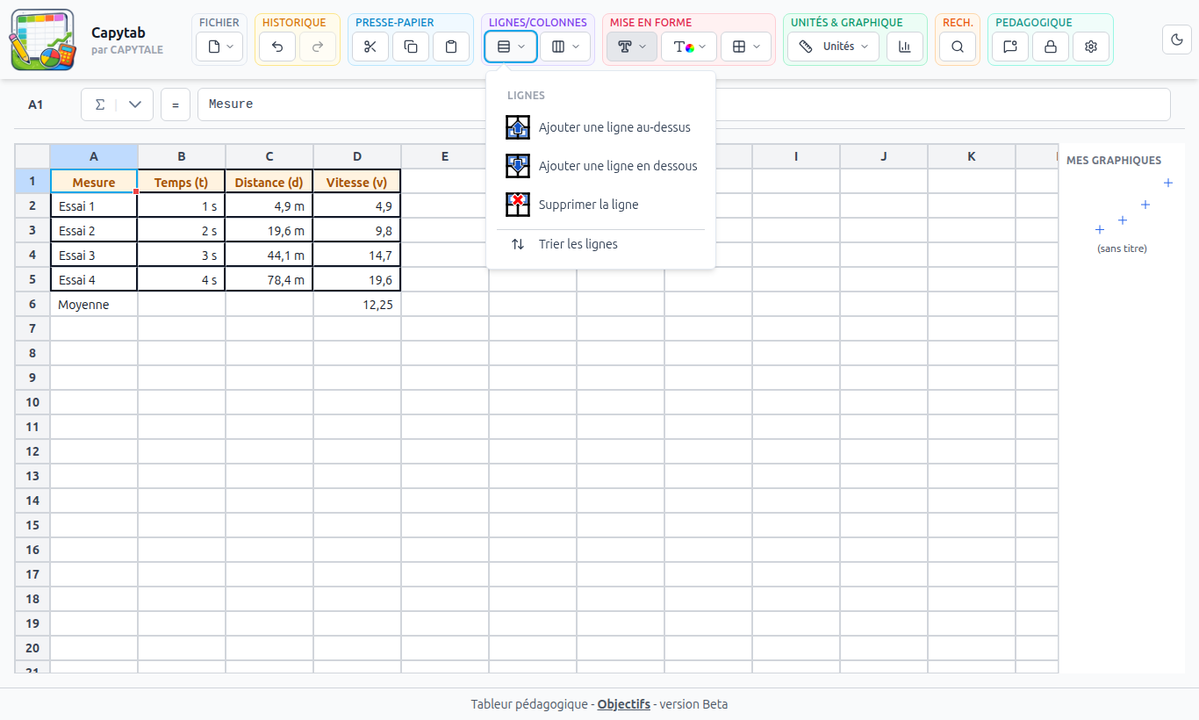
Task: Click the bar chart icon
Action: [x=905, y=47]
